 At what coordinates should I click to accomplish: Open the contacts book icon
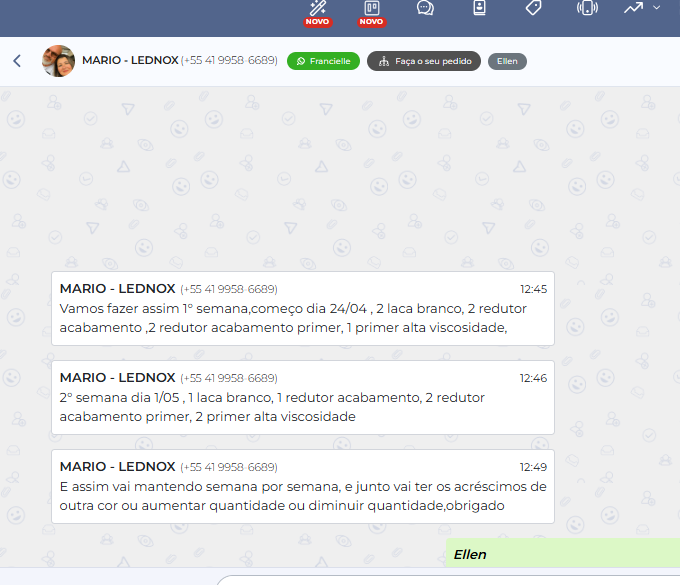point(479,8)
